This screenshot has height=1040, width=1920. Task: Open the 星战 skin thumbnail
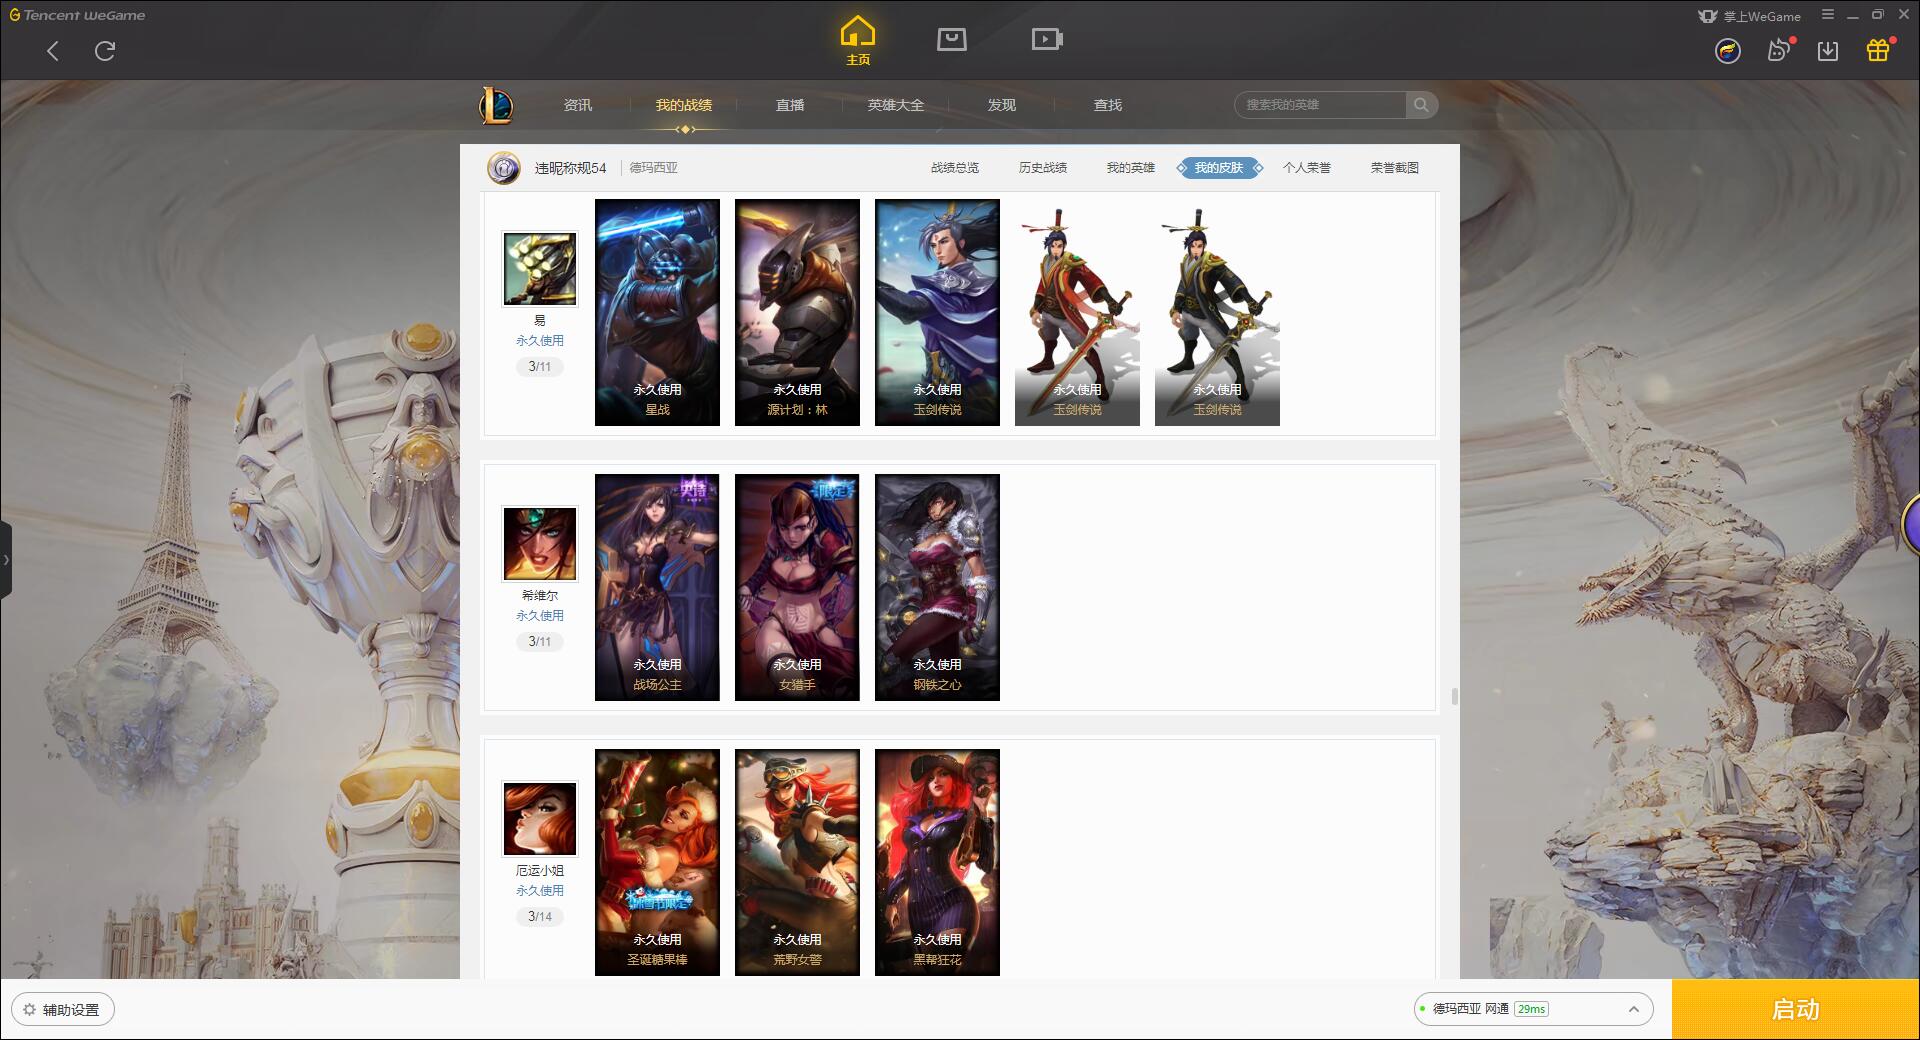(x=657, y=312)
